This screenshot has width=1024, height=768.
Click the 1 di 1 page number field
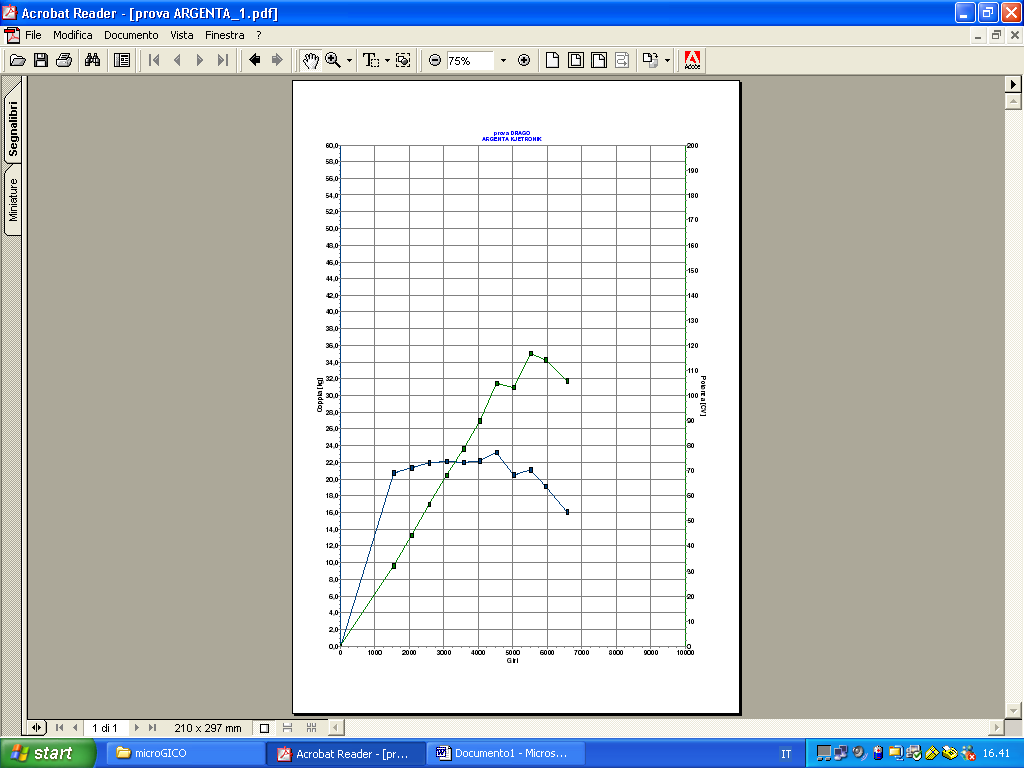105,728
